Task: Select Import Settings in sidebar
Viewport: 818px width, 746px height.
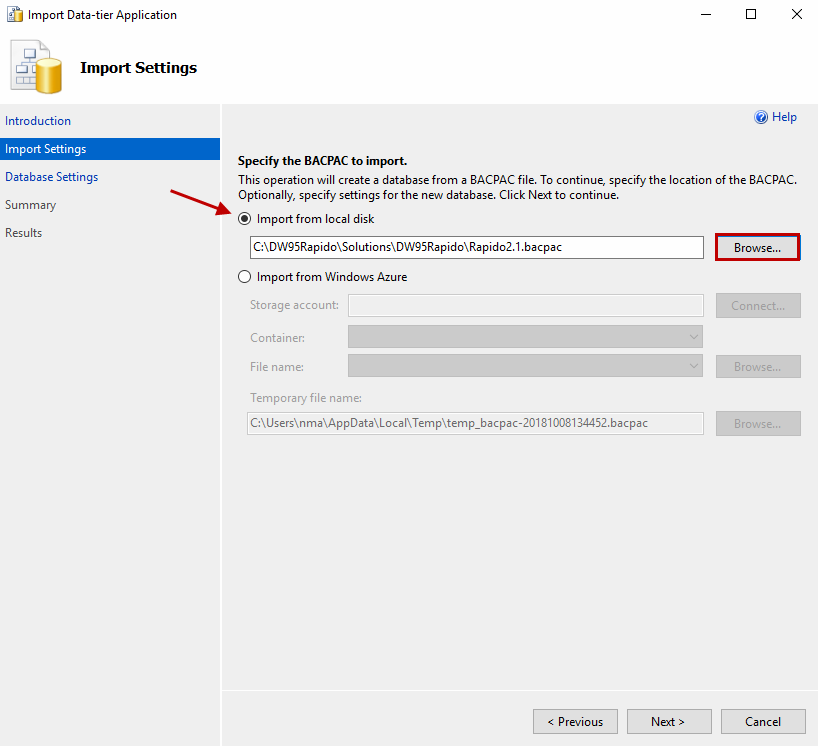Action: 46,149
